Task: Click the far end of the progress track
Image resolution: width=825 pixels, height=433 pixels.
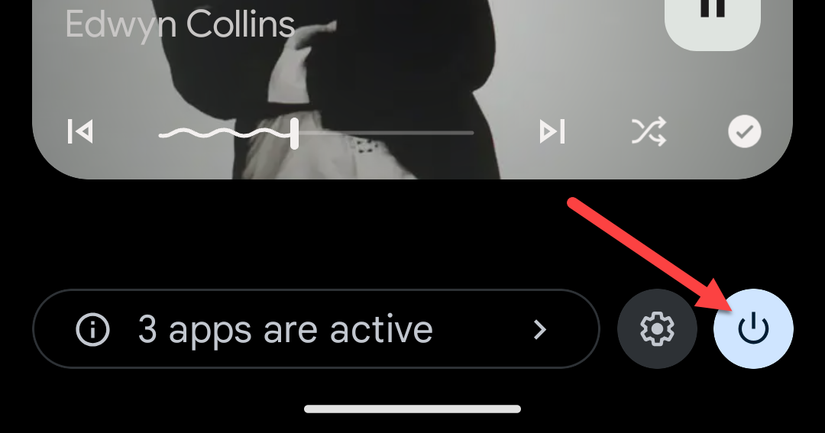Action: click(x=471, y=133)
